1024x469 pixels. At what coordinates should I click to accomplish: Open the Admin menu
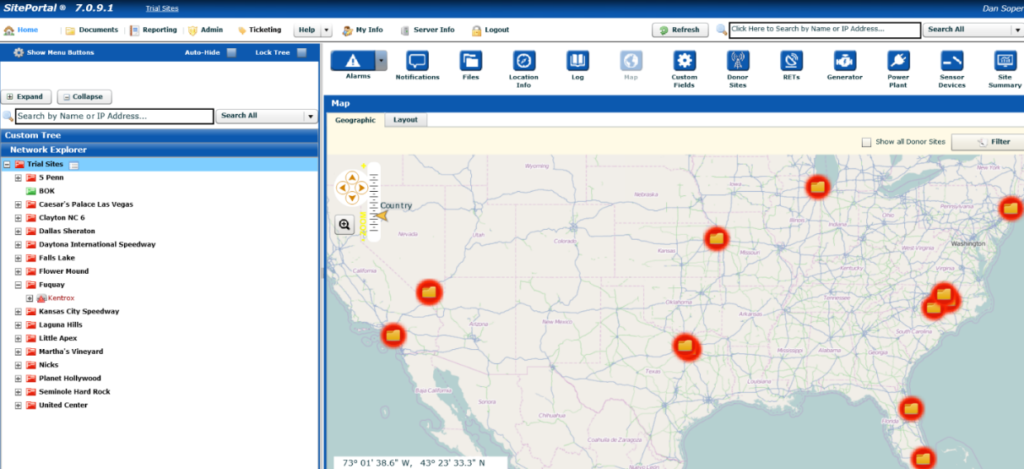(206, 30)
